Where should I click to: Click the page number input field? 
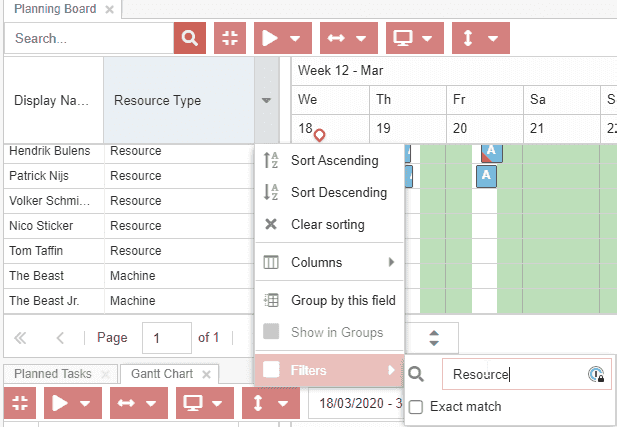167,338
